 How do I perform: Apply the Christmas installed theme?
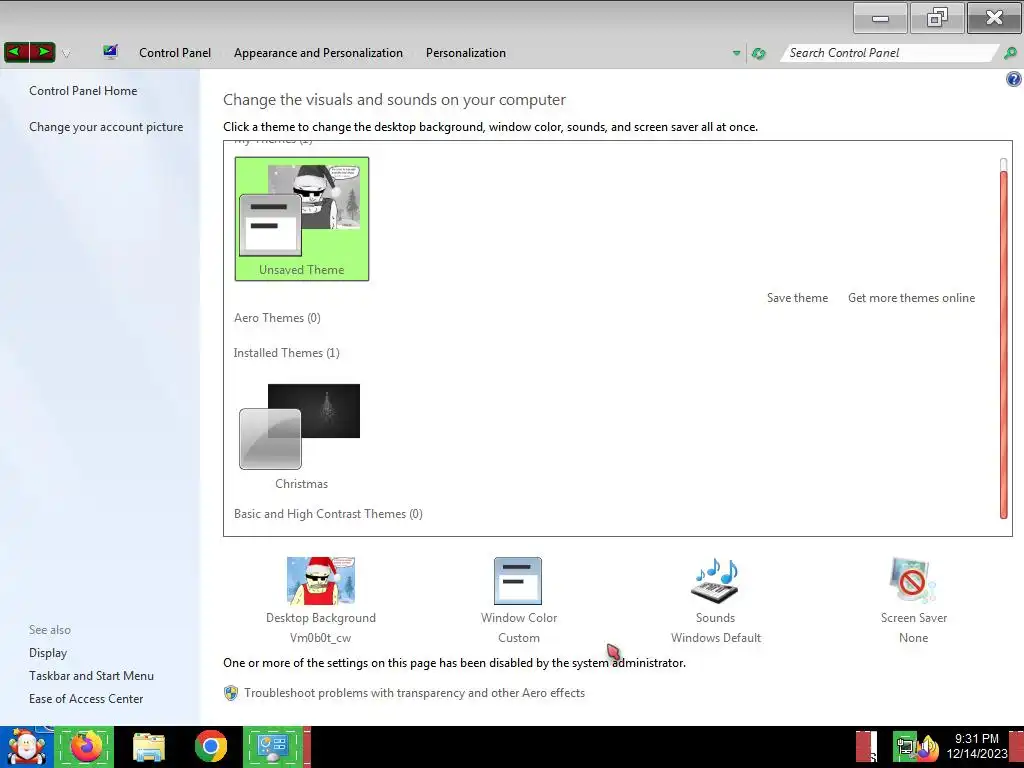(301, 436)
